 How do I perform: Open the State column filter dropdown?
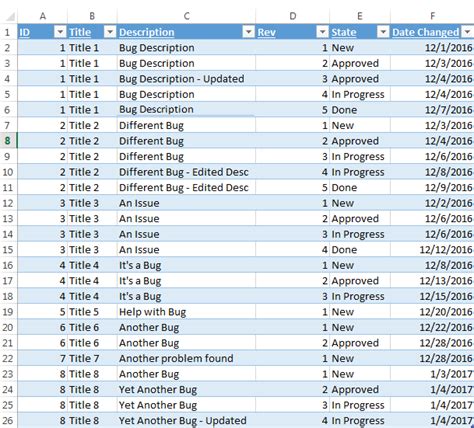pos(383,32)
